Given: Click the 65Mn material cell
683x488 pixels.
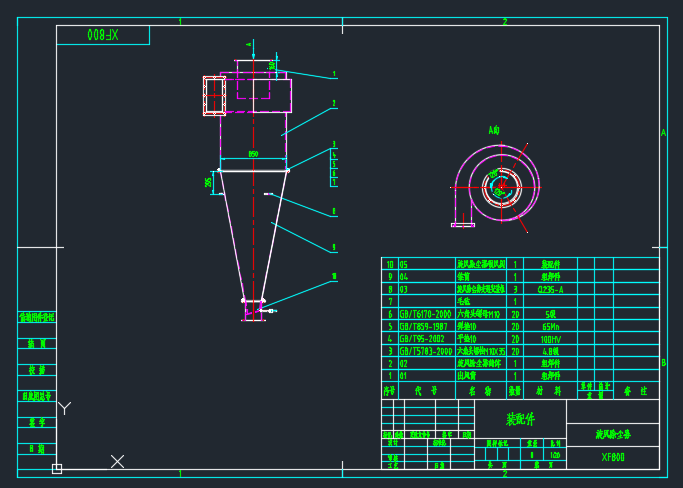Looking at the screenshot, I should [x=551, y=326].
